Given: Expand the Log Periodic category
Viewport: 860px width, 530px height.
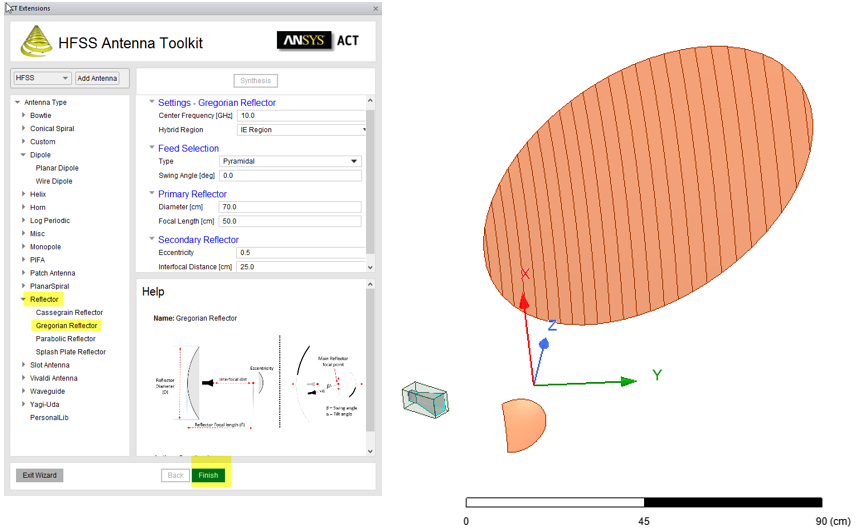Looking at the screenshot, I should pyautogui.click(x=24, y=221).
